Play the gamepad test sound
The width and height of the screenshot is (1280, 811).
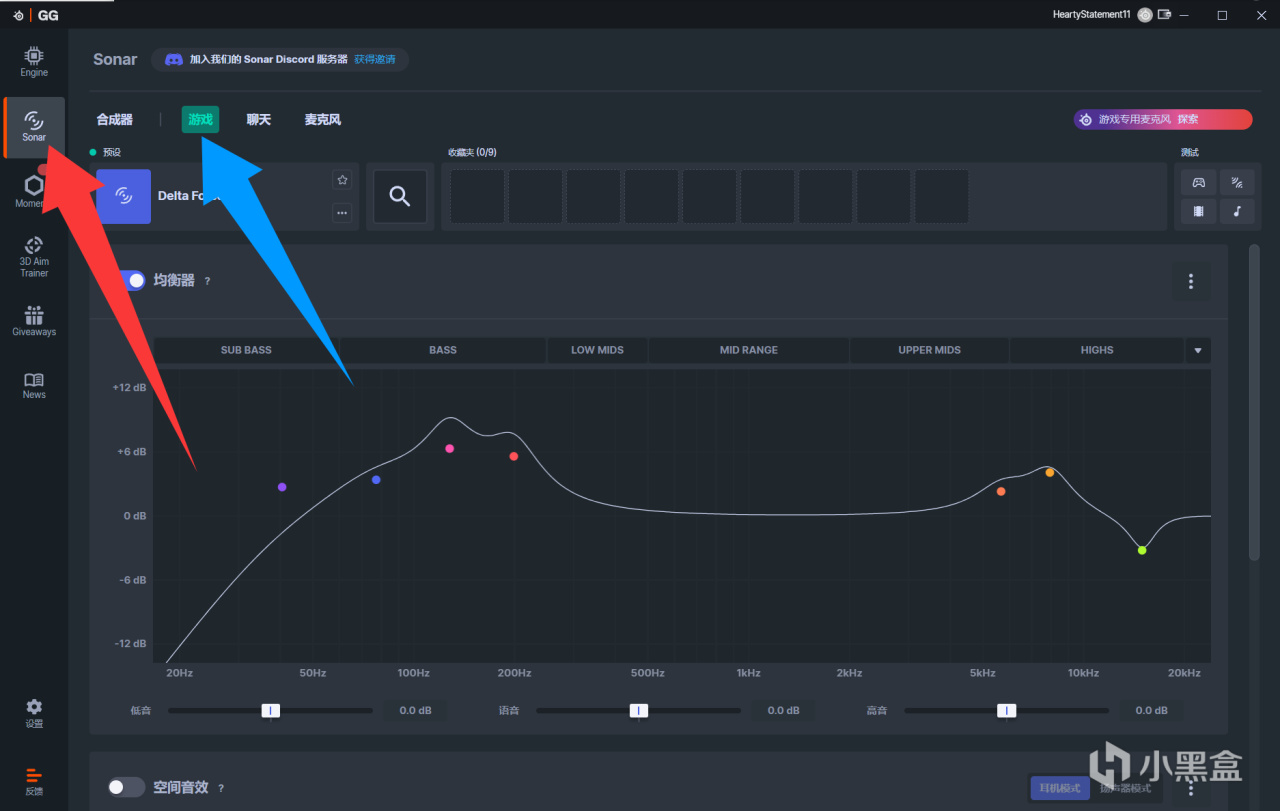tap(1198, 182)
